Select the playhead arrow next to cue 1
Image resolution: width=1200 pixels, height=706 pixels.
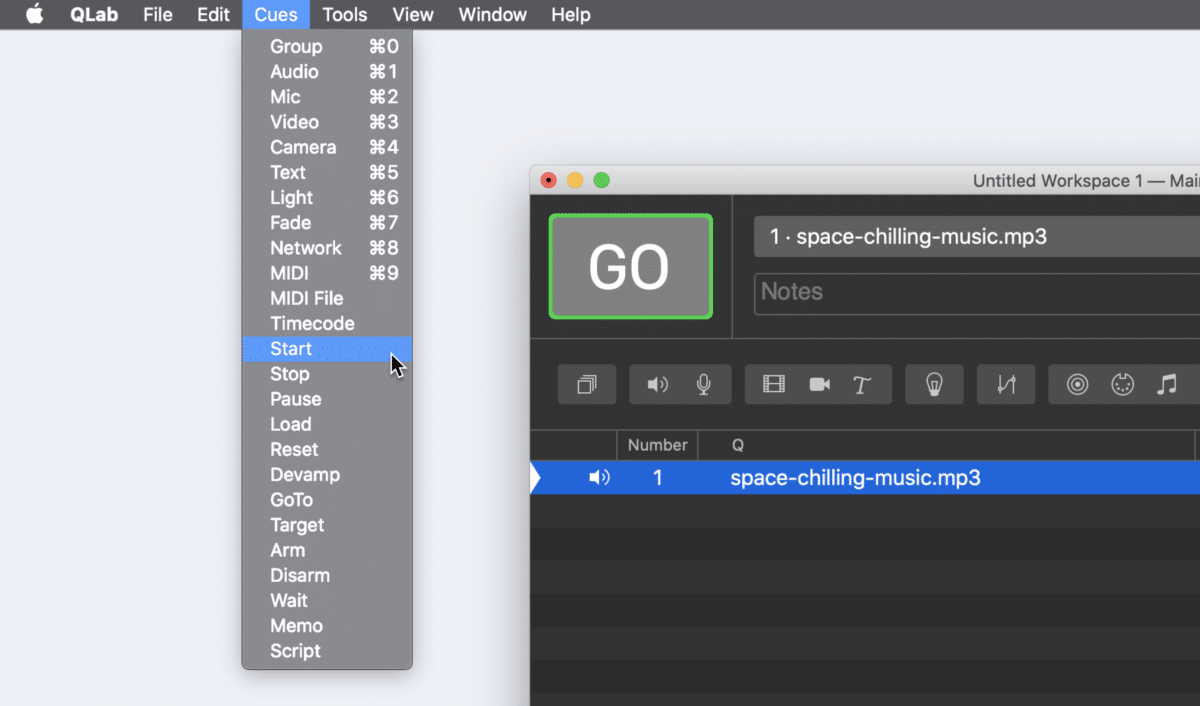click(x=537, y=477)
